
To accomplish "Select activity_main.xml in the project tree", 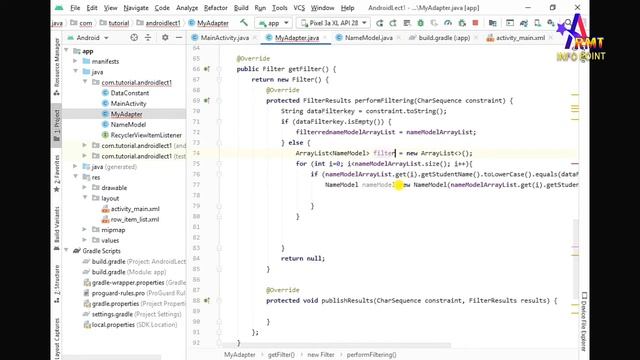I will [135, 209].
